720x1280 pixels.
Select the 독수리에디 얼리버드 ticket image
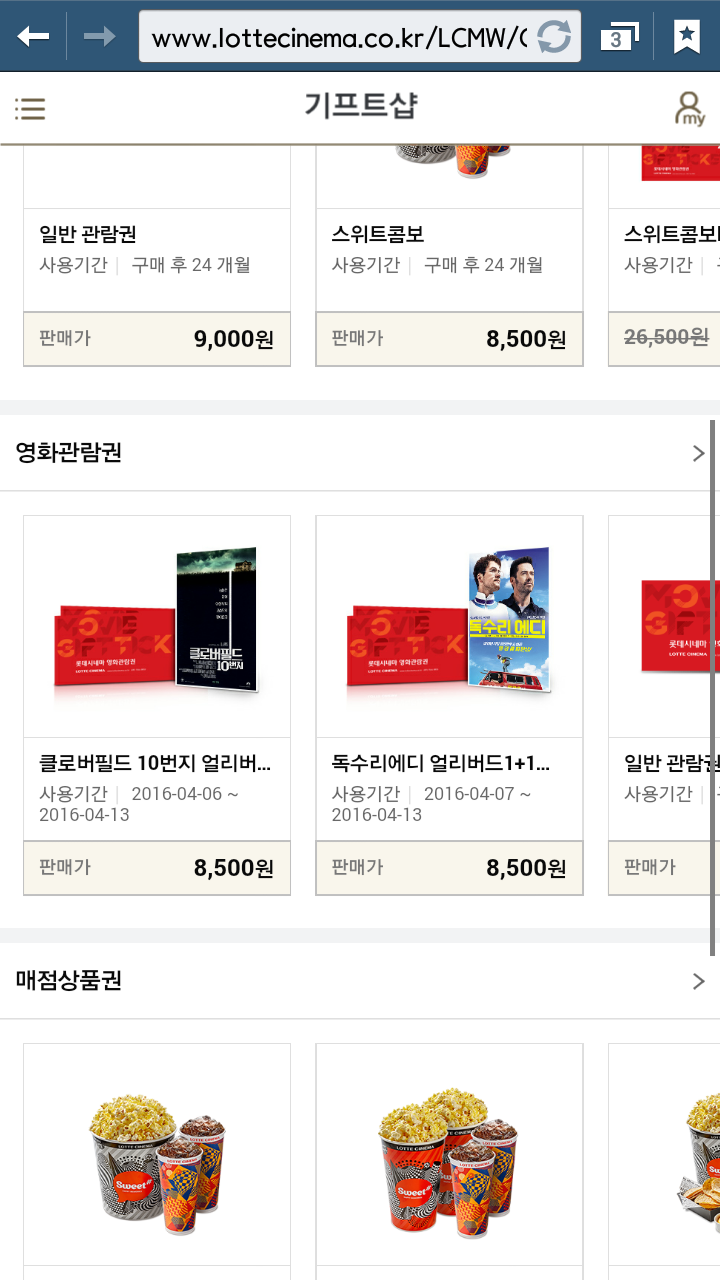tap(449, 627)
